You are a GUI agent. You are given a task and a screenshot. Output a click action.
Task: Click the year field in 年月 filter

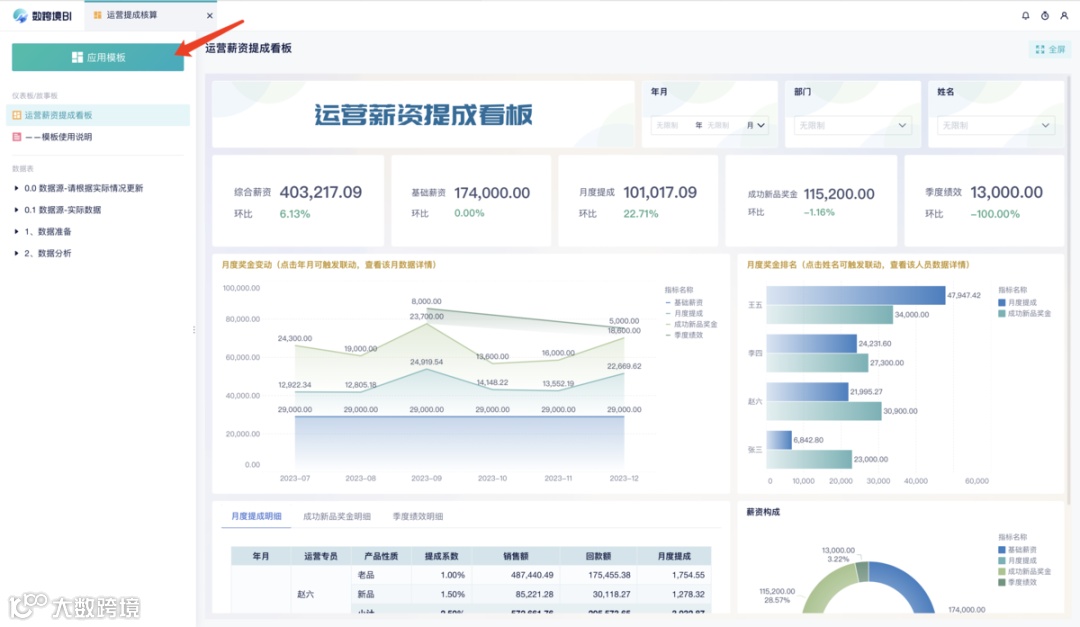click(673, 125)
